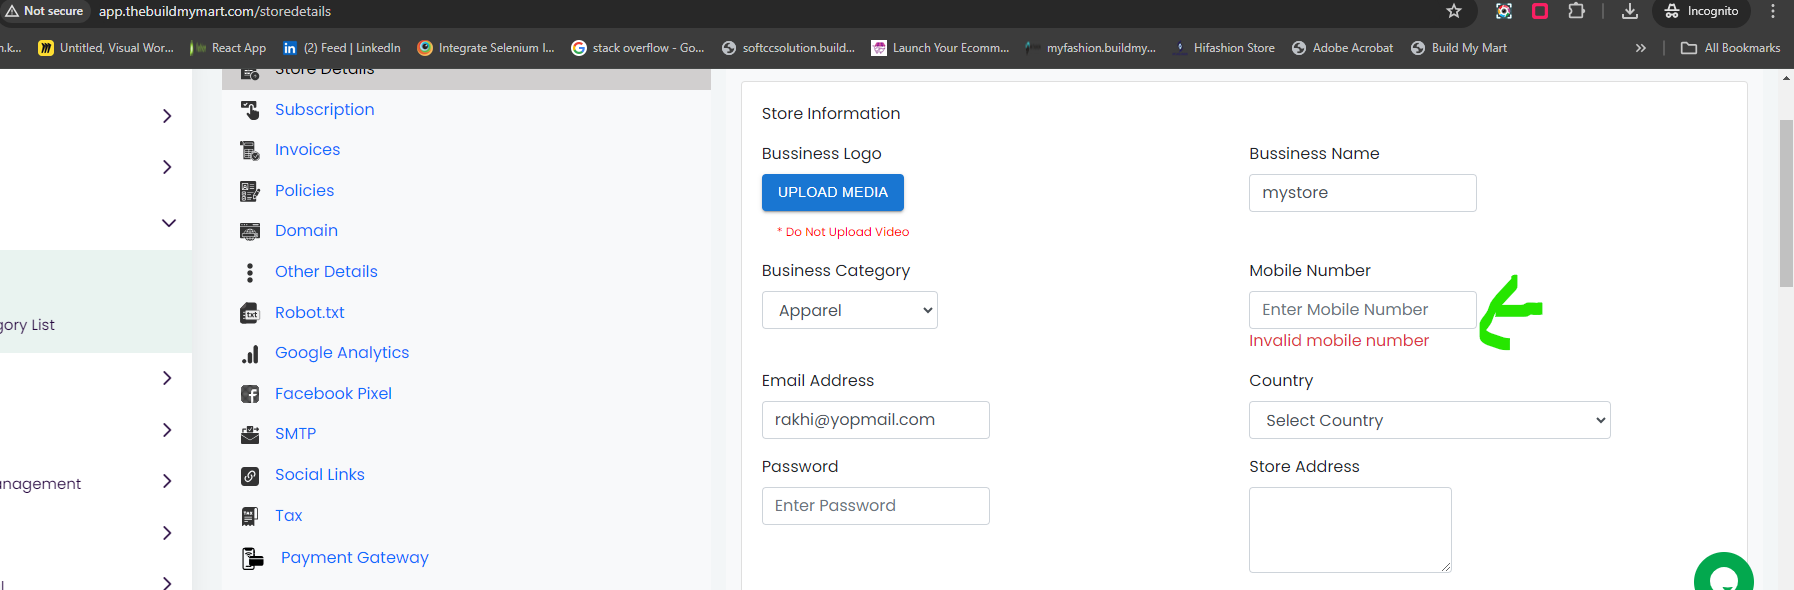Bookmark this page with the star icon
This screenshot has width=1794, height=590.
[x=1454, y=11]
